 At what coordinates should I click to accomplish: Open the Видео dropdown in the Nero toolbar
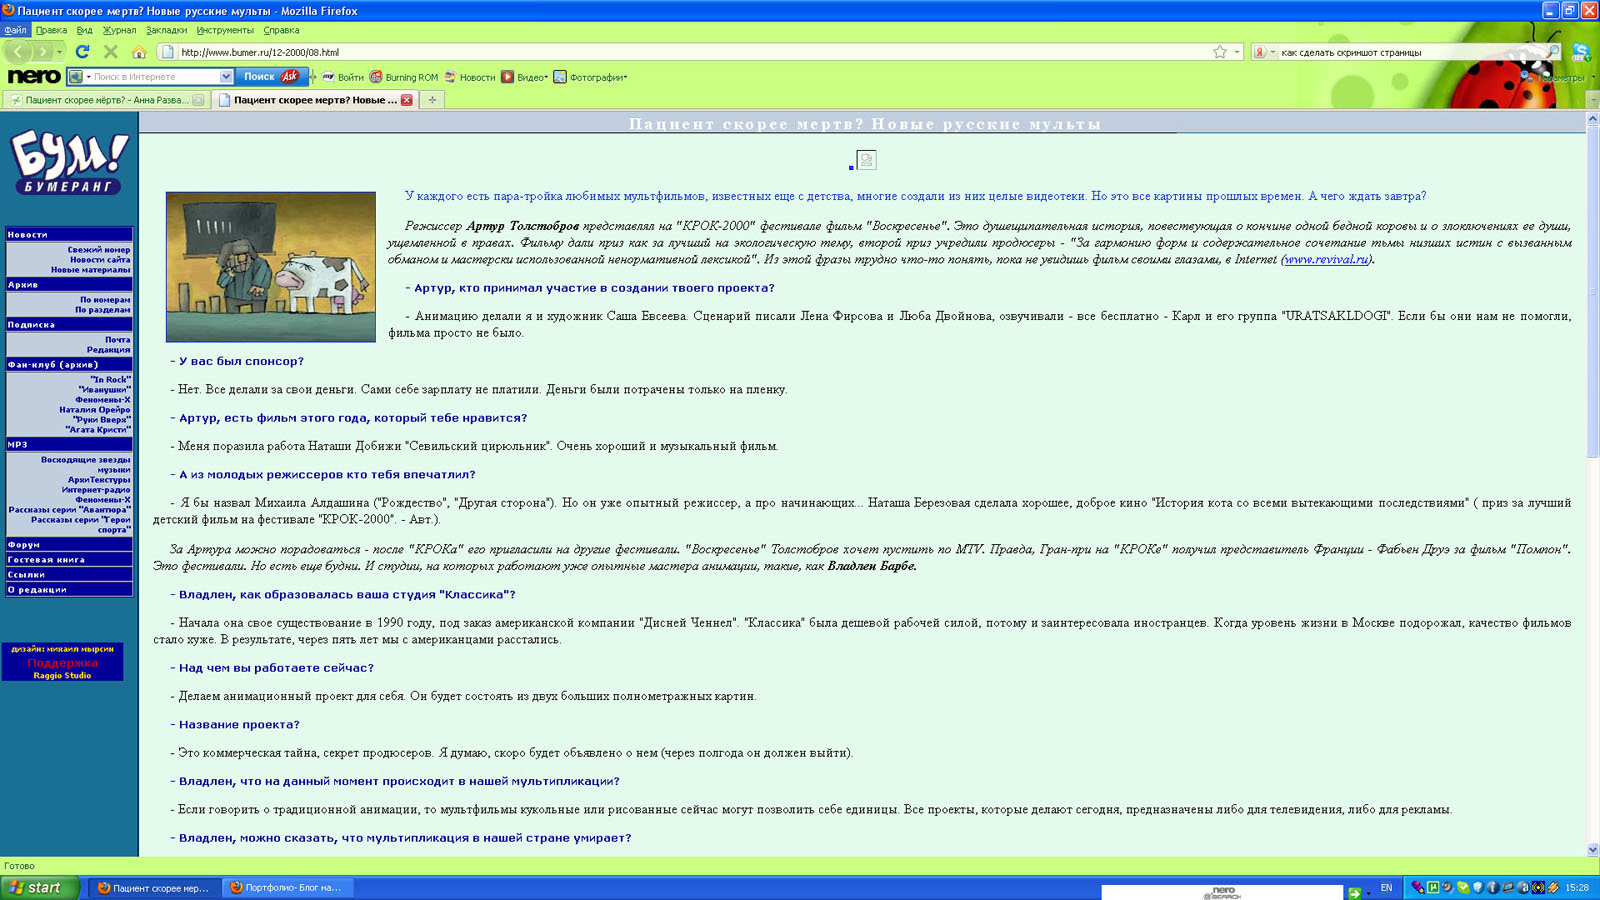(524, 77)
